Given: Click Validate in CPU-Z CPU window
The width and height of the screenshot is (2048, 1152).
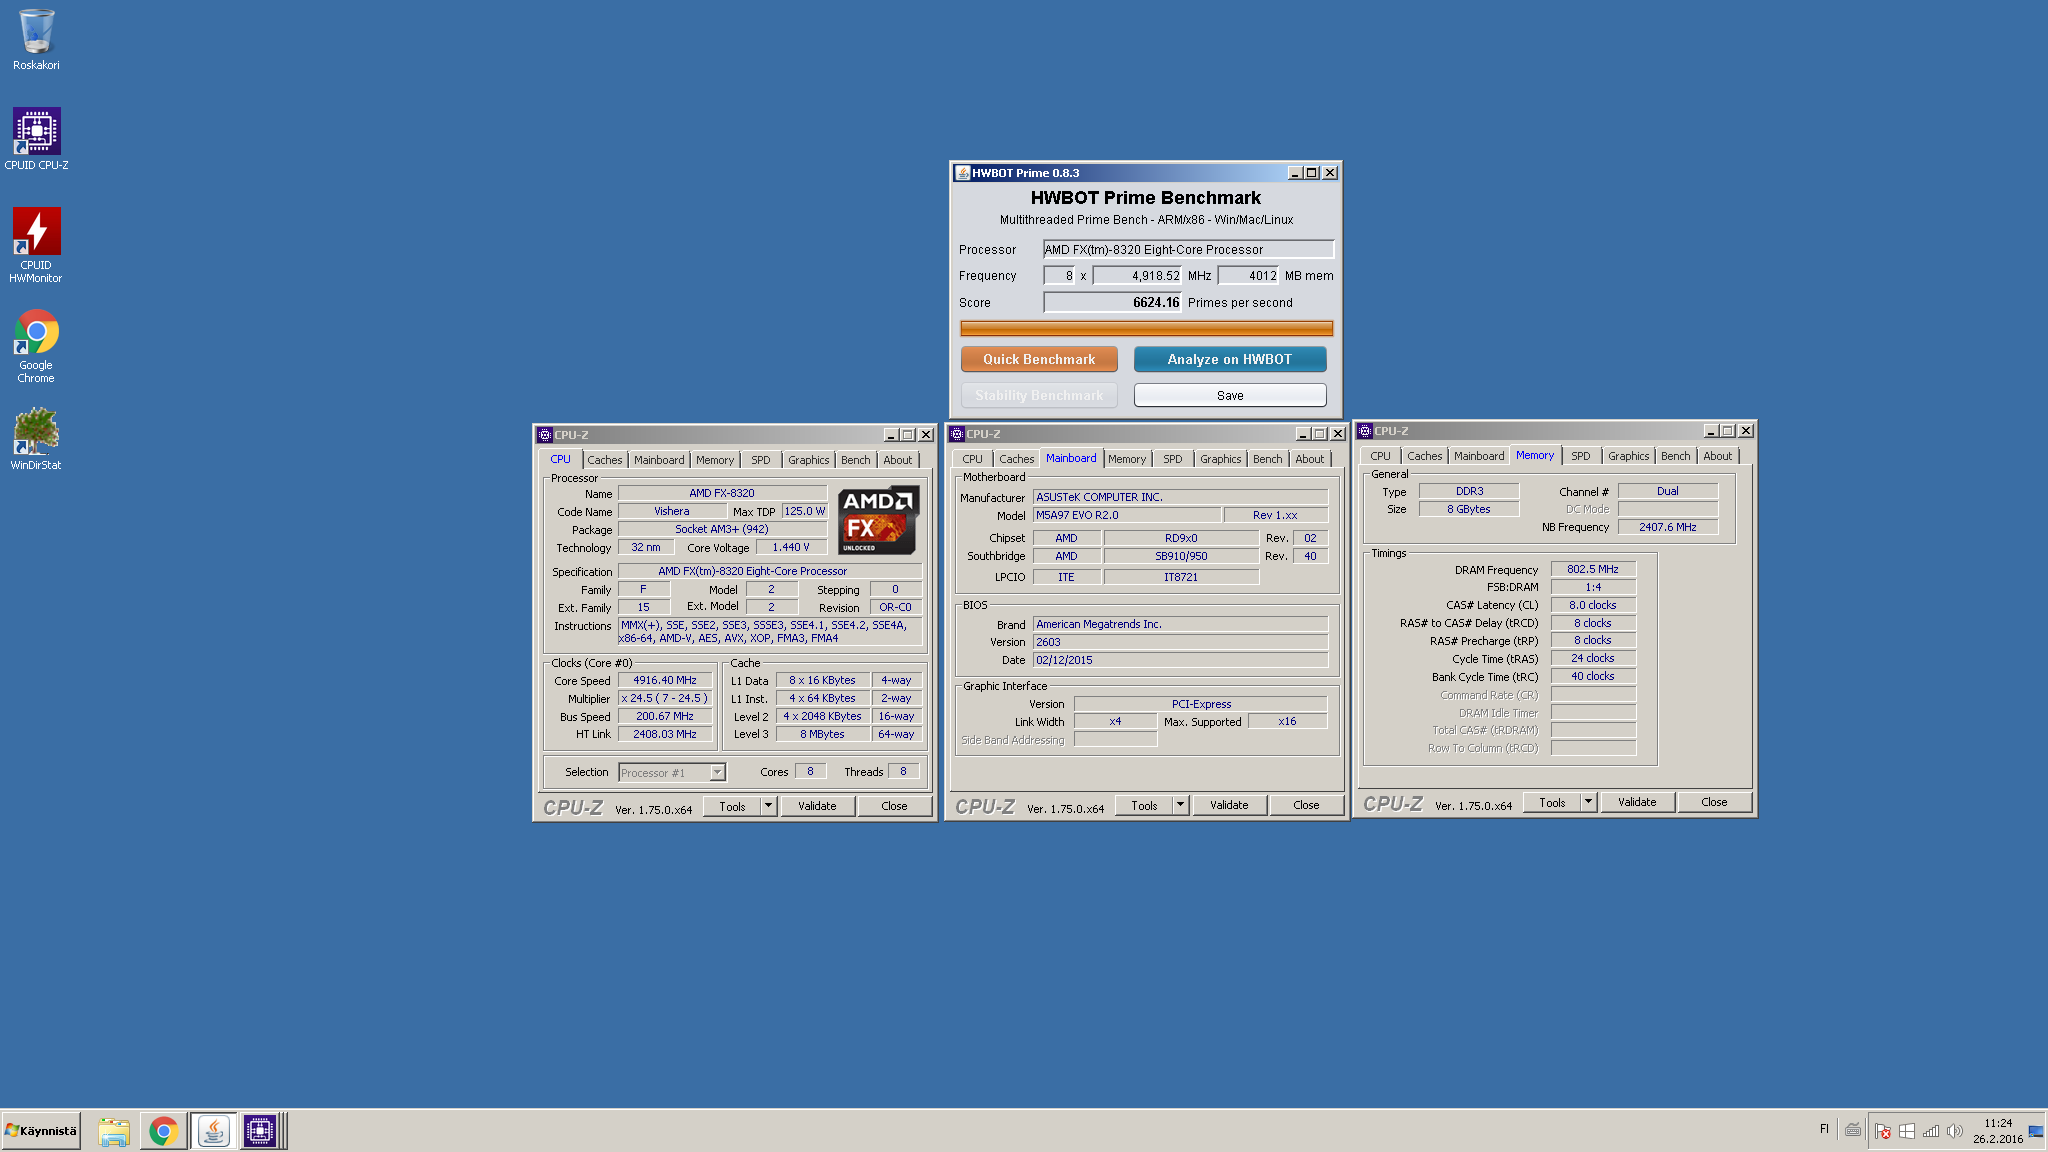Looking at the screenshot, I should 817,806.
